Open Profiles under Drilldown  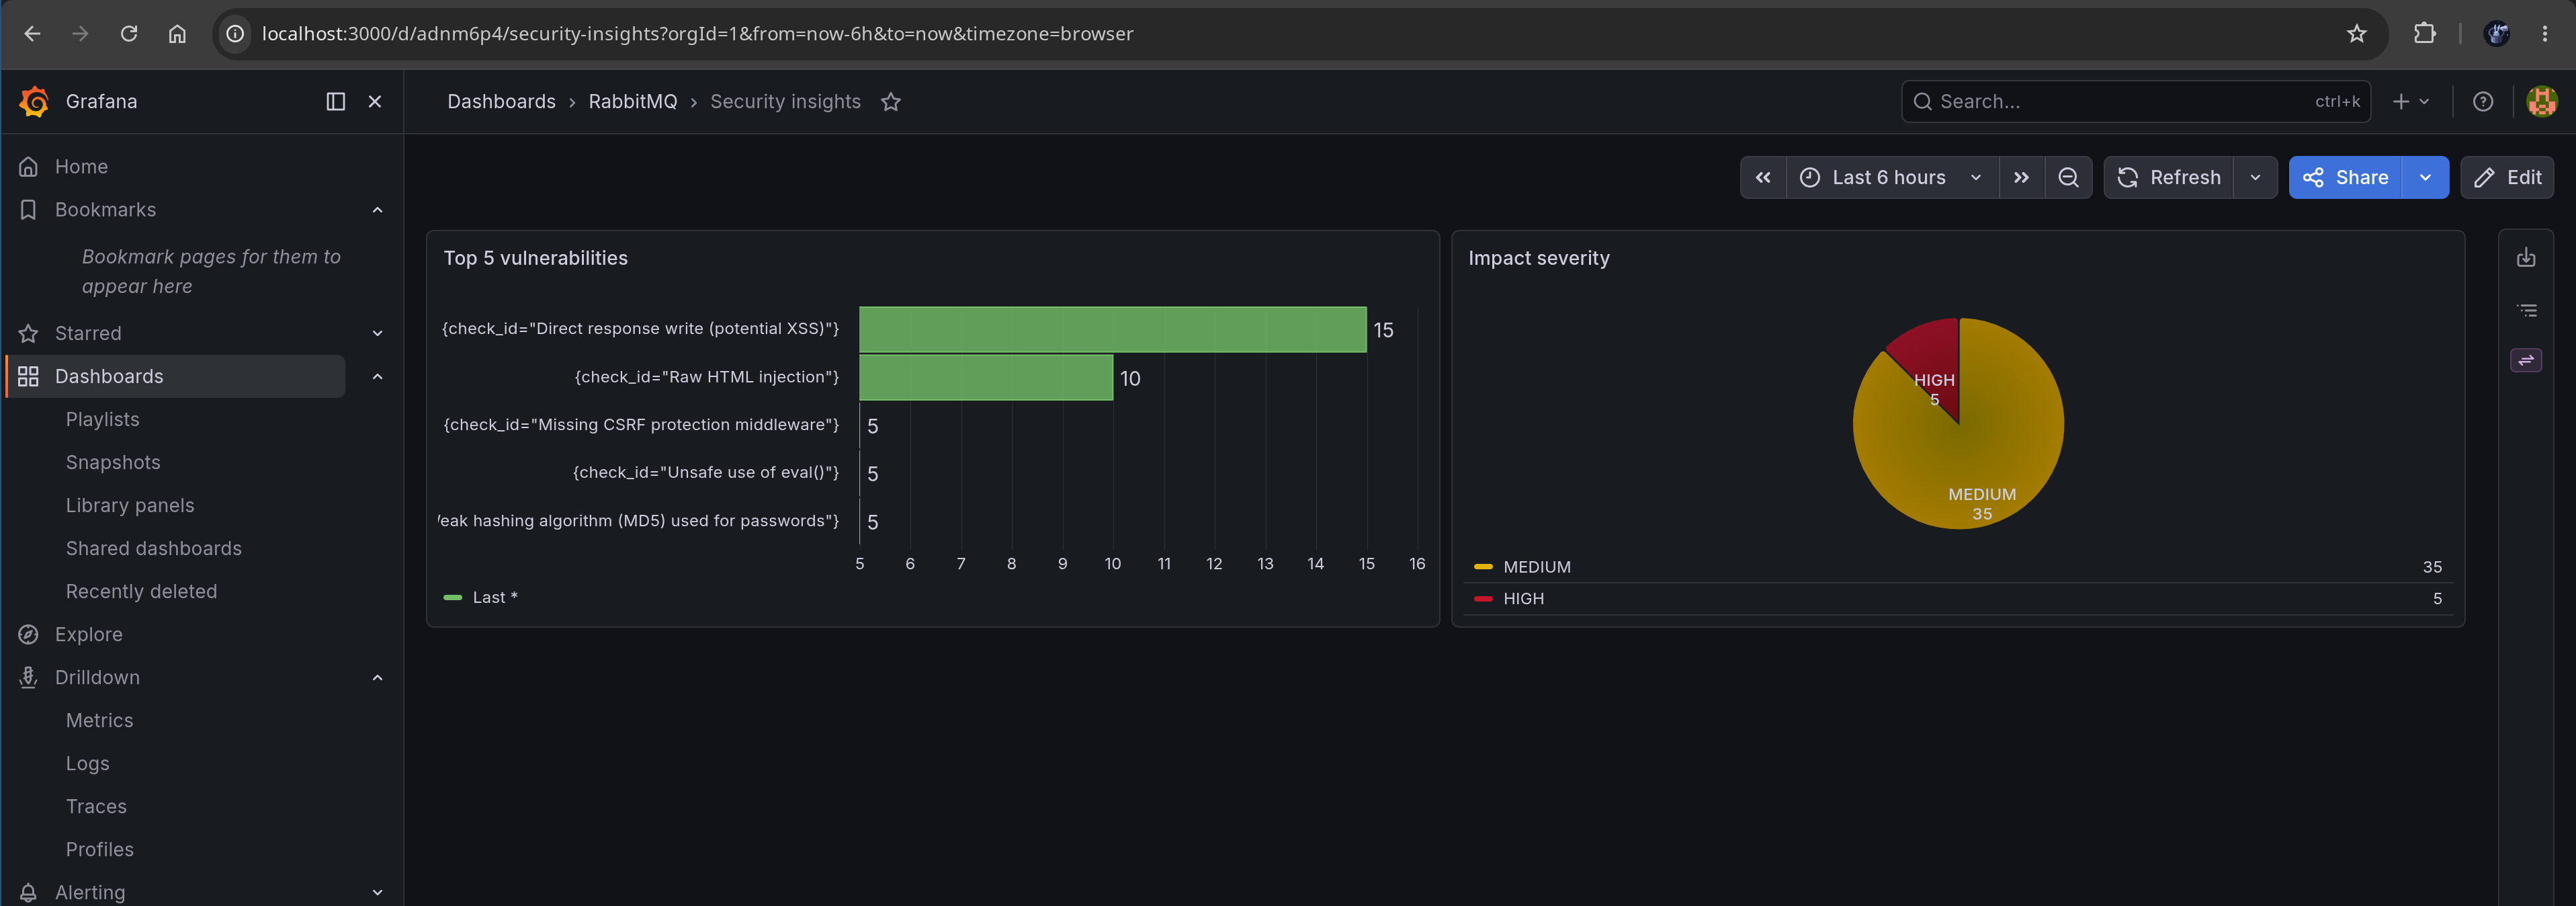[x=99, y=849]
